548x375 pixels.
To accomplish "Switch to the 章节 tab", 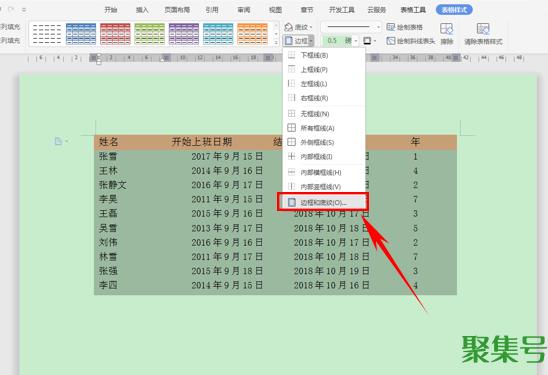I will [307, 10].
